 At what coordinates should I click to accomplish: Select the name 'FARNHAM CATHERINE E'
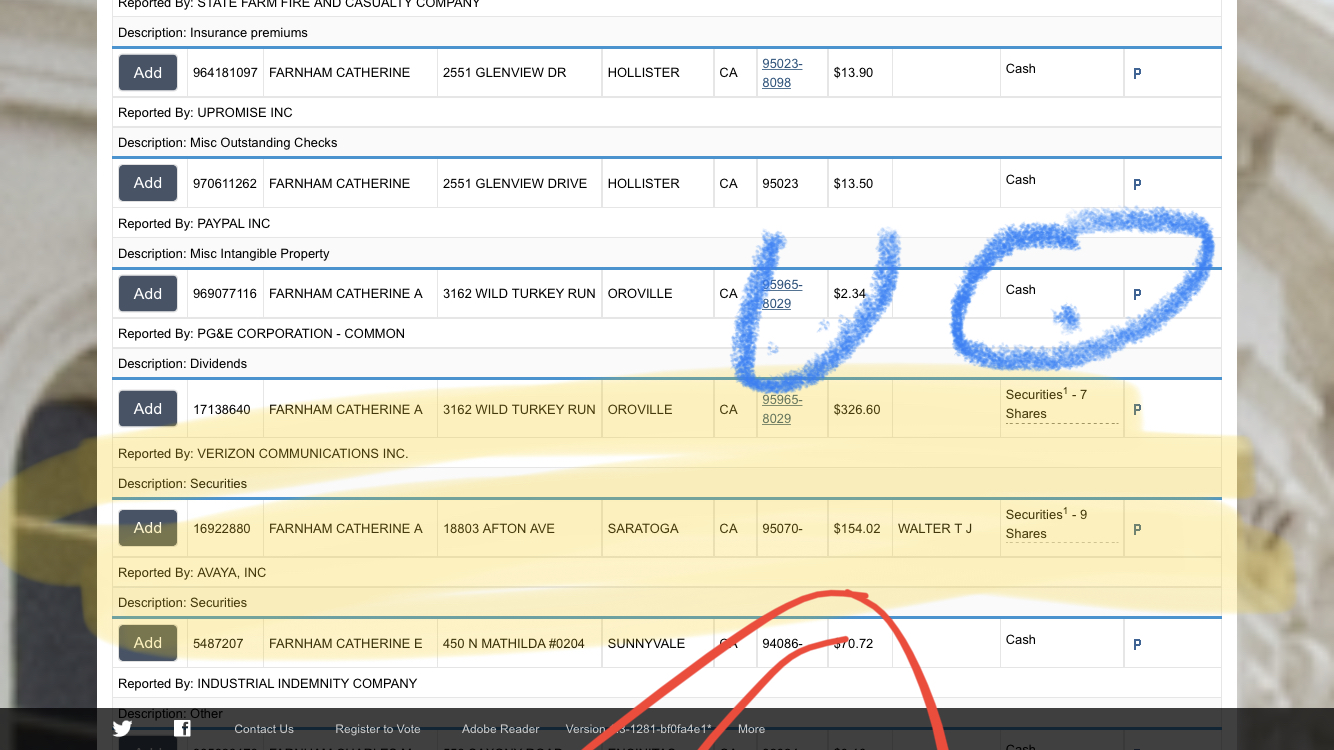[346, 644]
